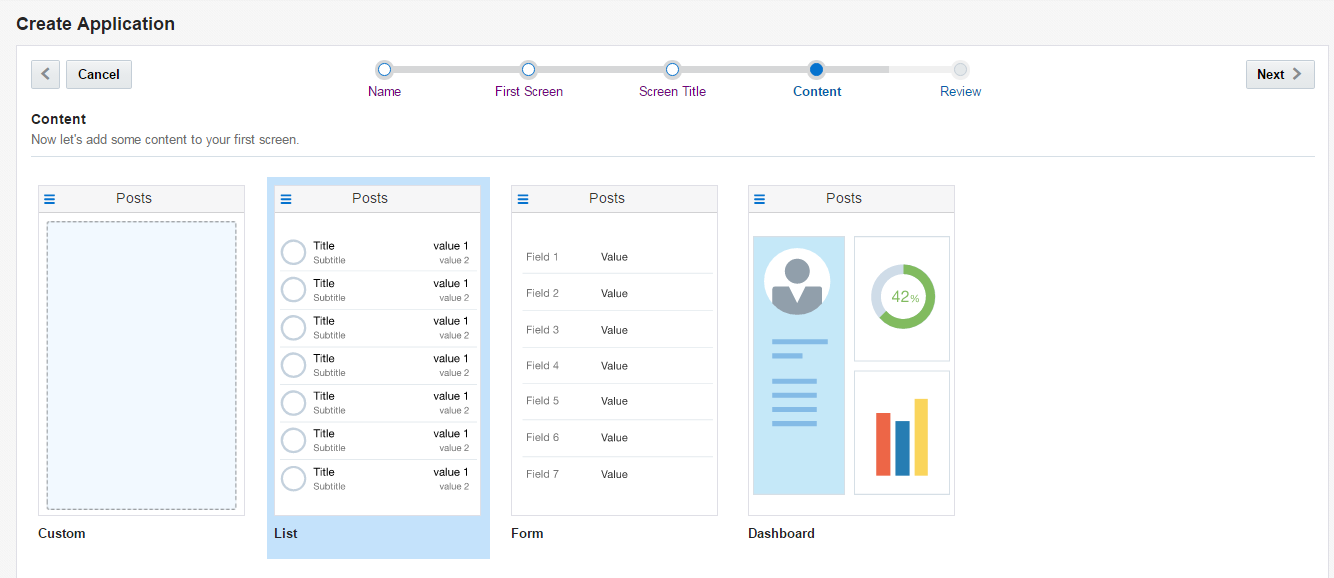
Task: Choose the Custom content template thumbnail
Action: (x=141, y=350)
